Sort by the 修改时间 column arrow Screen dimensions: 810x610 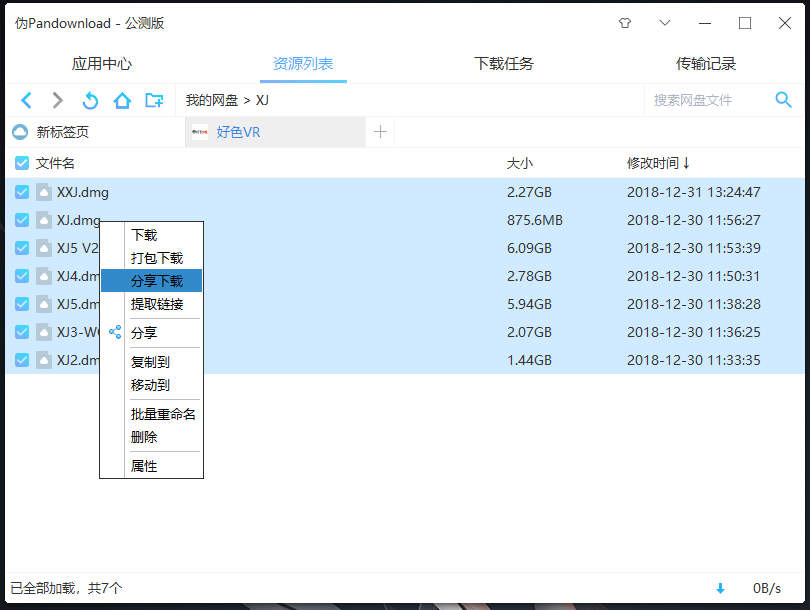click(686, 163)
